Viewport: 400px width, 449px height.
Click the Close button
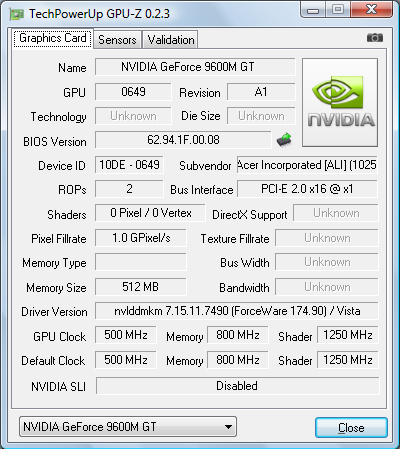pyautogui.click(x=351, y=428)
